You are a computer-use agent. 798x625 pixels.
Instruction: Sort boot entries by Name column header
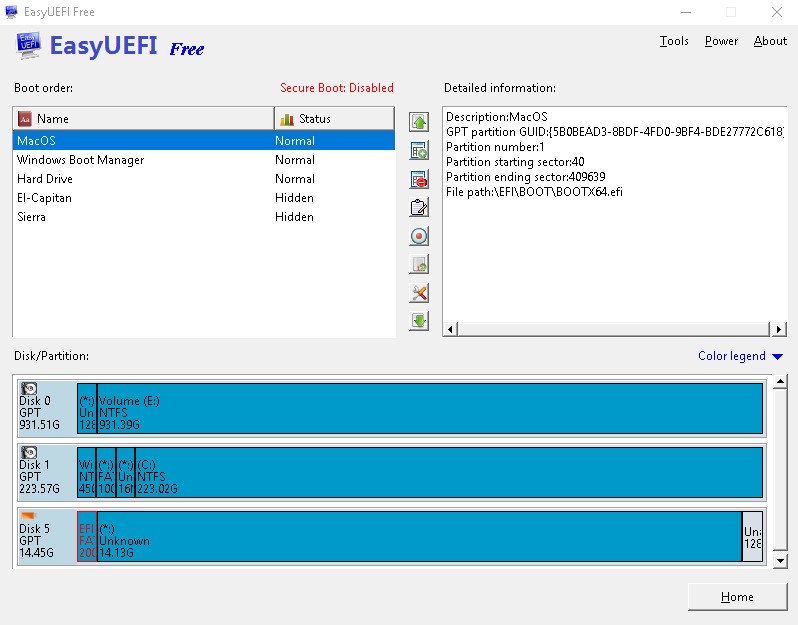(x=144, y=119)
